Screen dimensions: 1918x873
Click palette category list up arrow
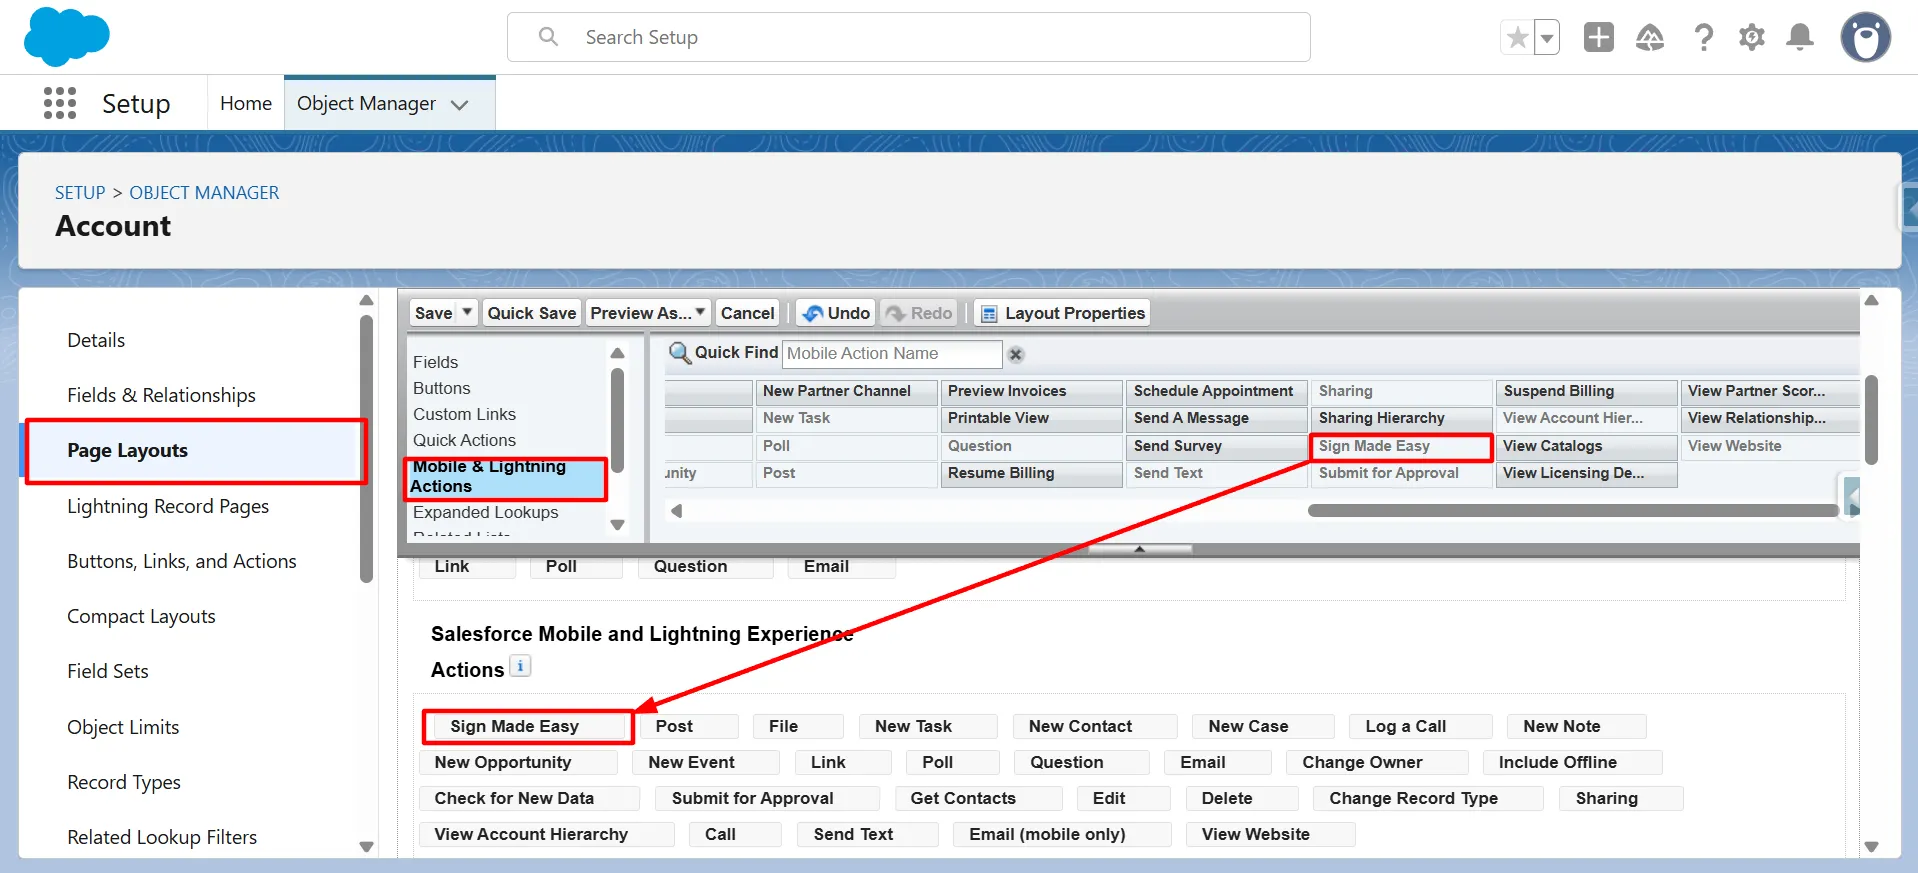coord(617,353)
